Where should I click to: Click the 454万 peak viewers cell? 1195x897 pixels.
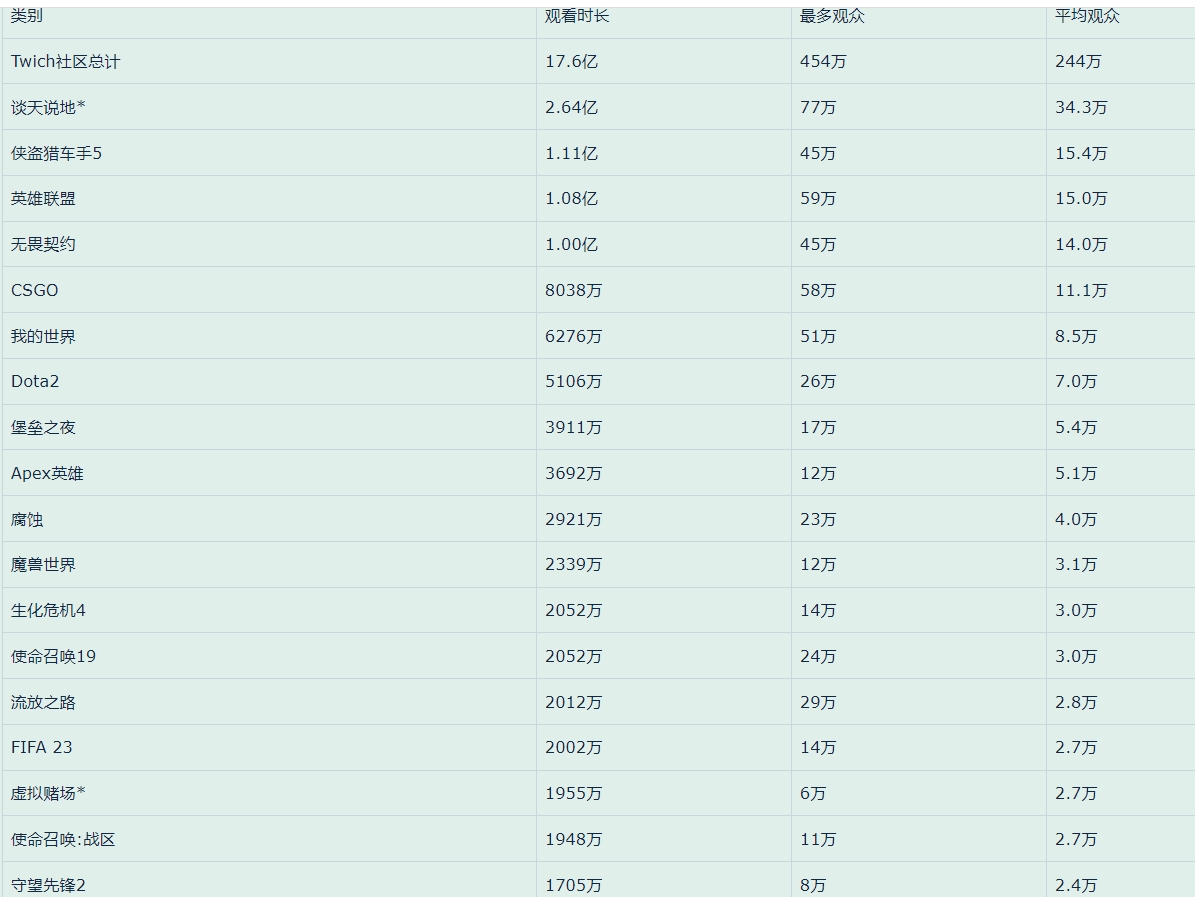823,61
